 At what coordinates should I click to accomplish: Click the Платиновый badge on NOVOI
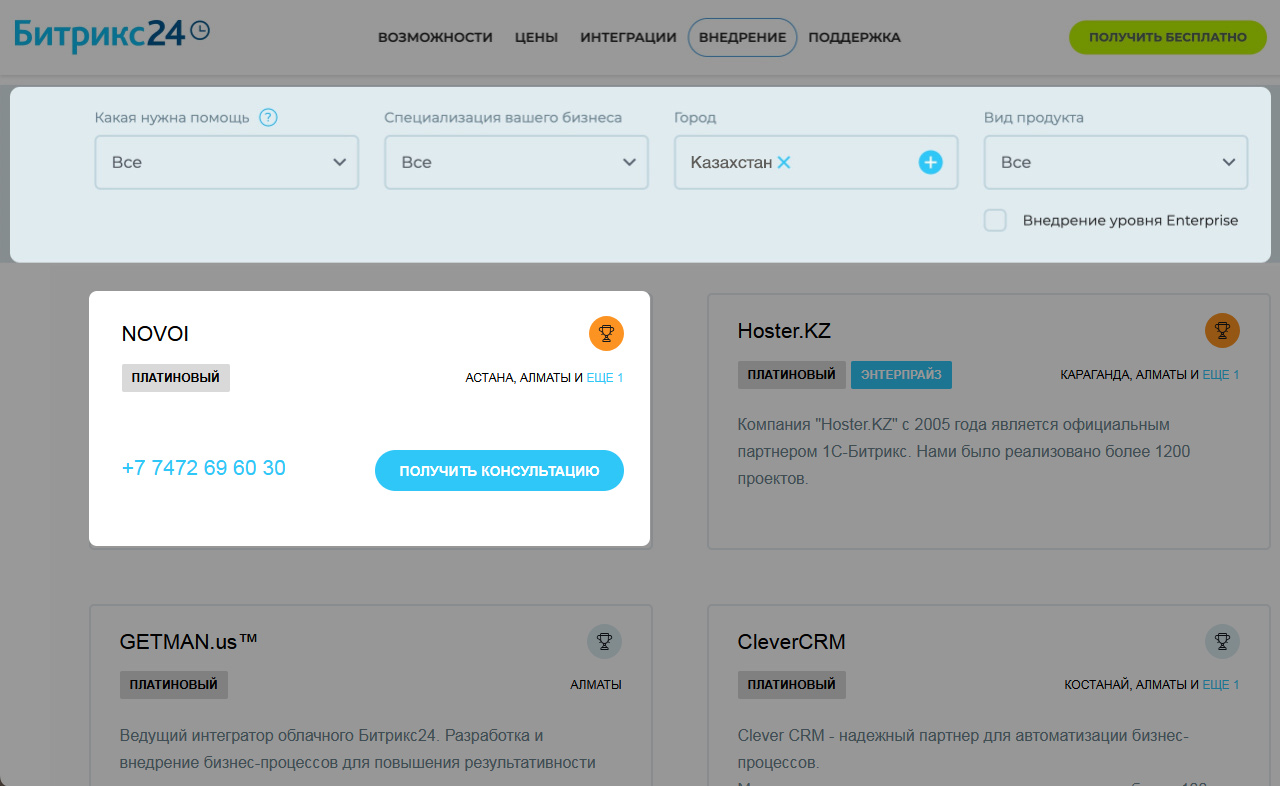tap(176, 378)
